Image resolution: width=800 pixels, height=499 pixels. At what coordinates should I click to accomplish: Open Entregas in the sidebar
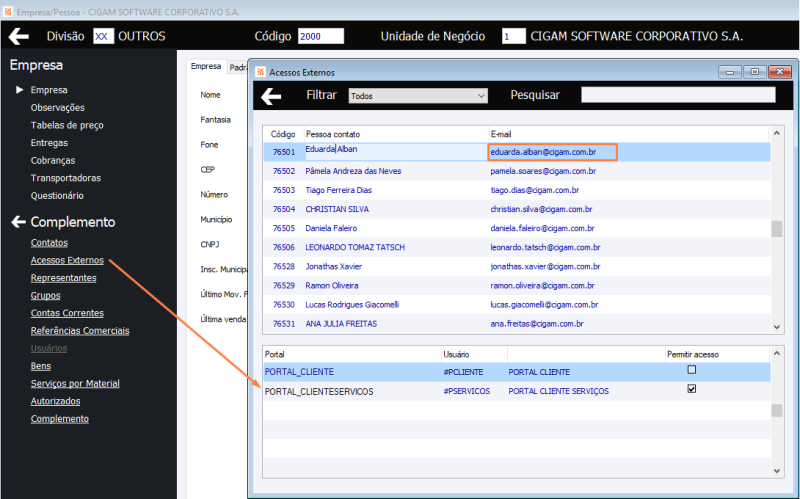[49, 143]
